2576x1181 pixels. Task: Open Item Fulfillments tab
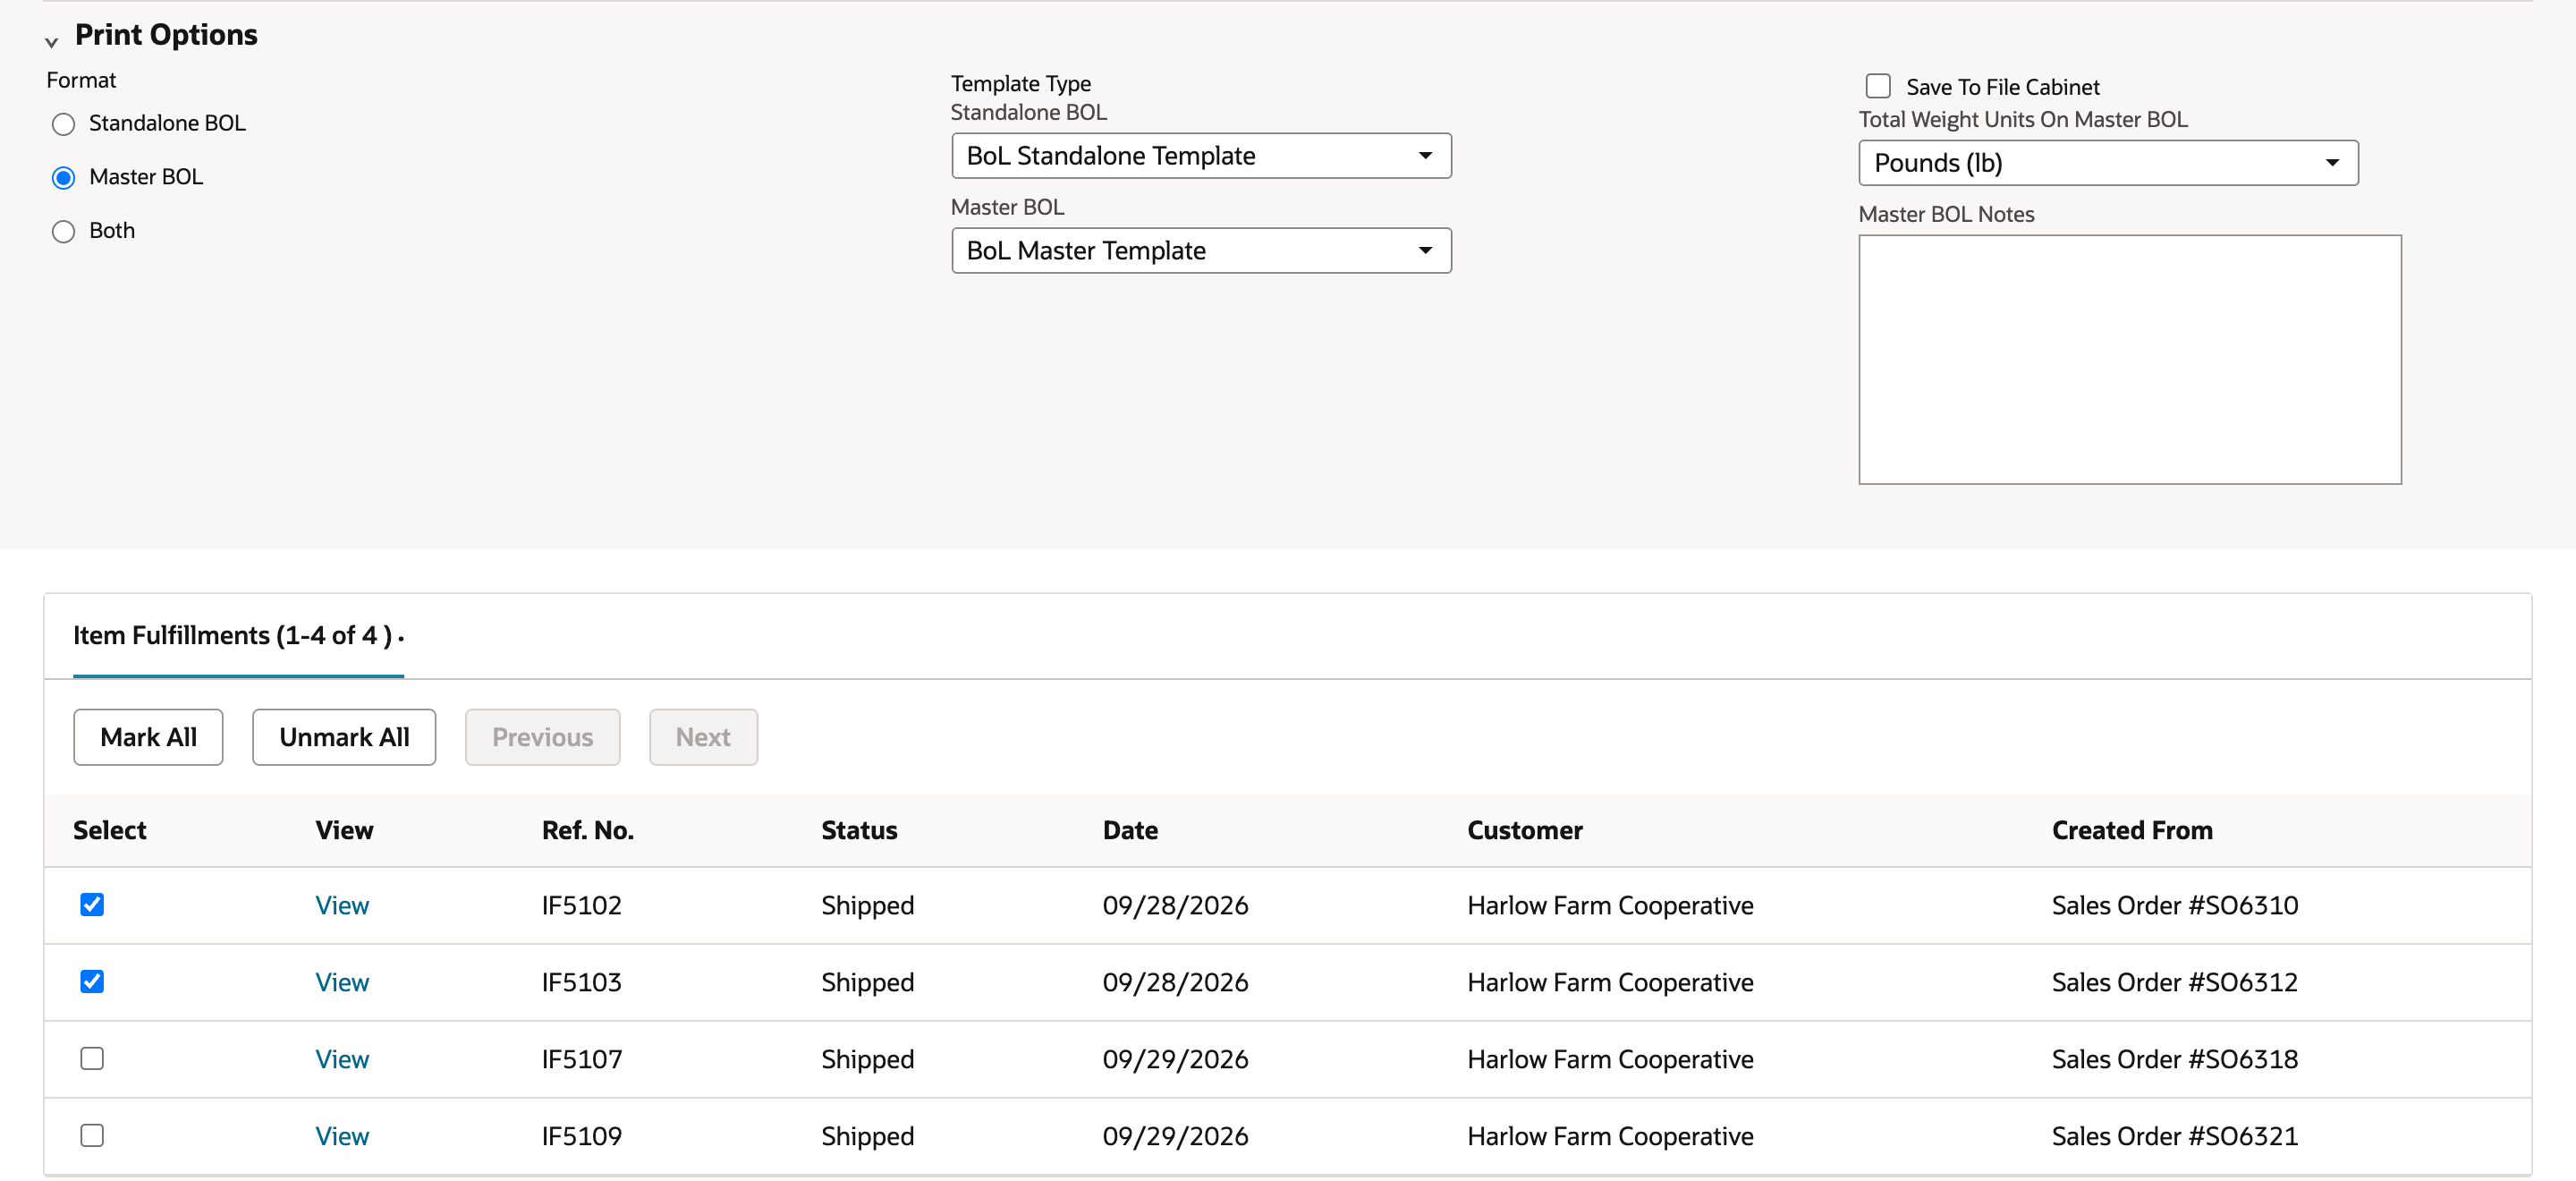238,636
